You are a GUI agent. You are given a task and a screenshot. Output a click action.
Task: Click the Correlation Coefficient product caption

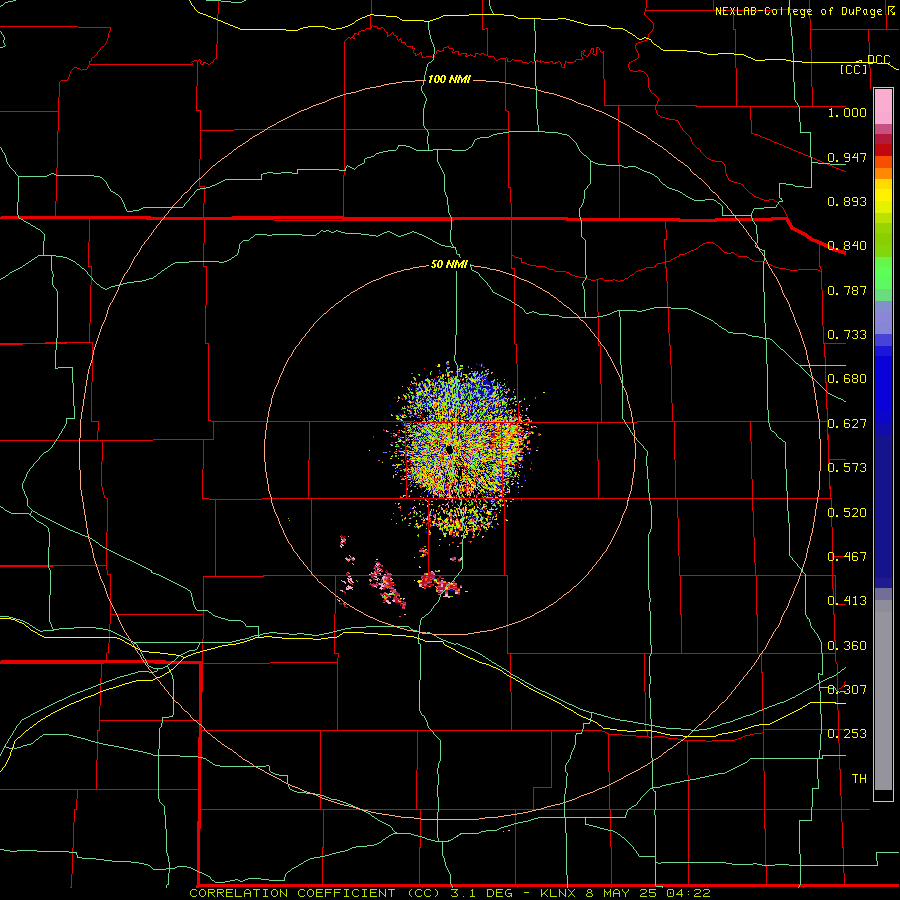[x=450, y=893]
